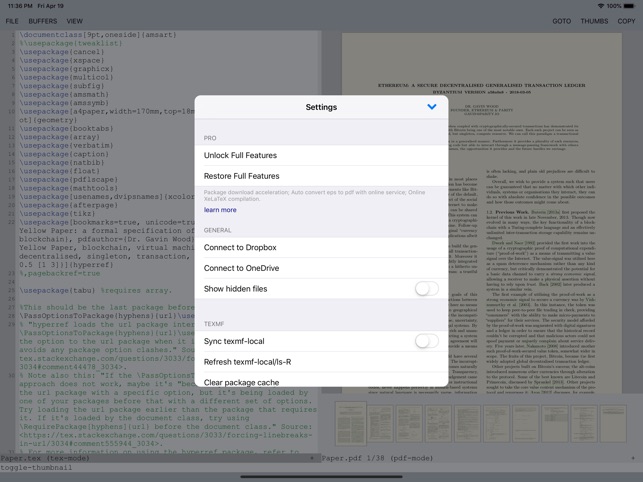Select the first PDF page thumbnail
The width and height of the screenshot is (643, 482).
tap(351, 425)
